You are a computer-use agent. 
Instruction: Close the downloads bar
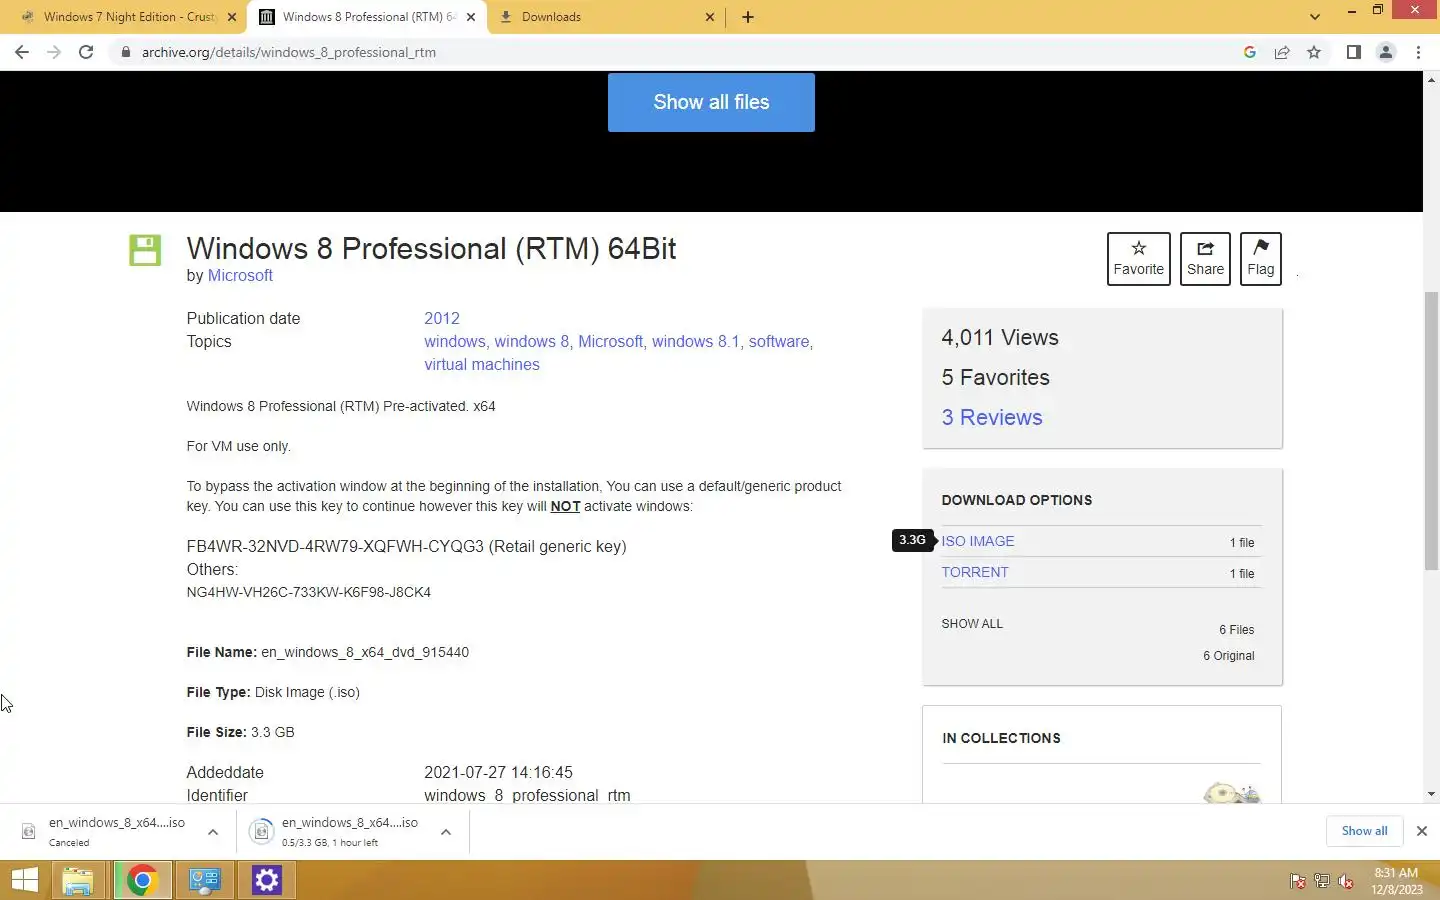1421,831
